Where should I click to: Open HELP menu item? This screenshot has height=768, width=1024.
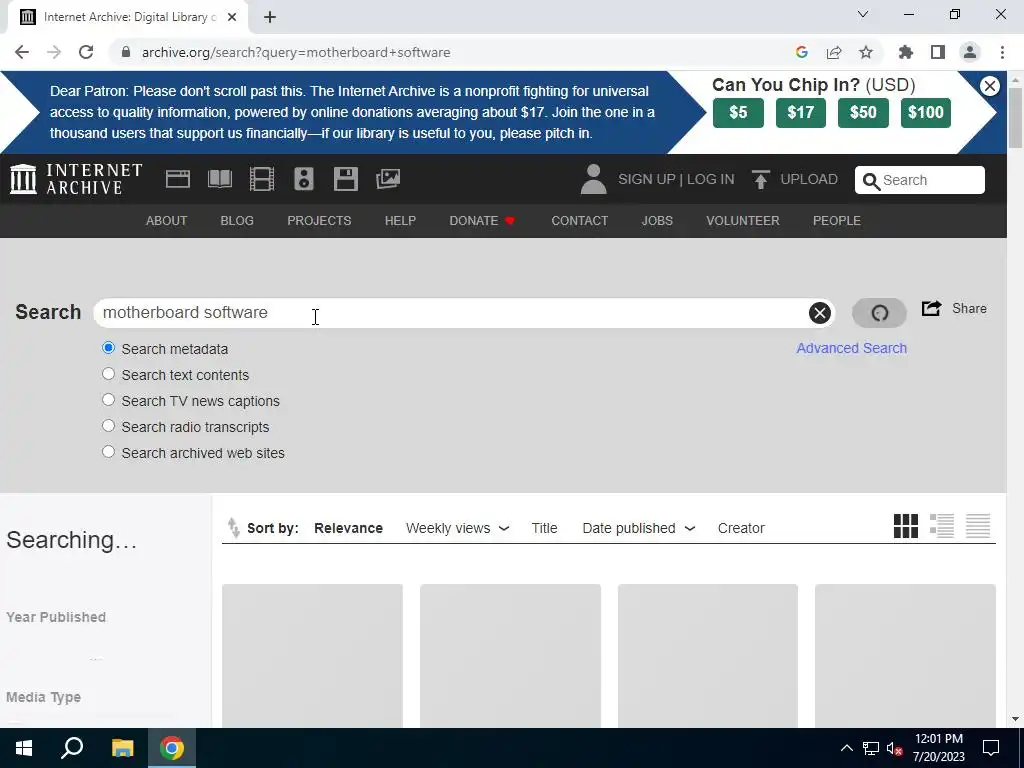click(x=400, y=221)
